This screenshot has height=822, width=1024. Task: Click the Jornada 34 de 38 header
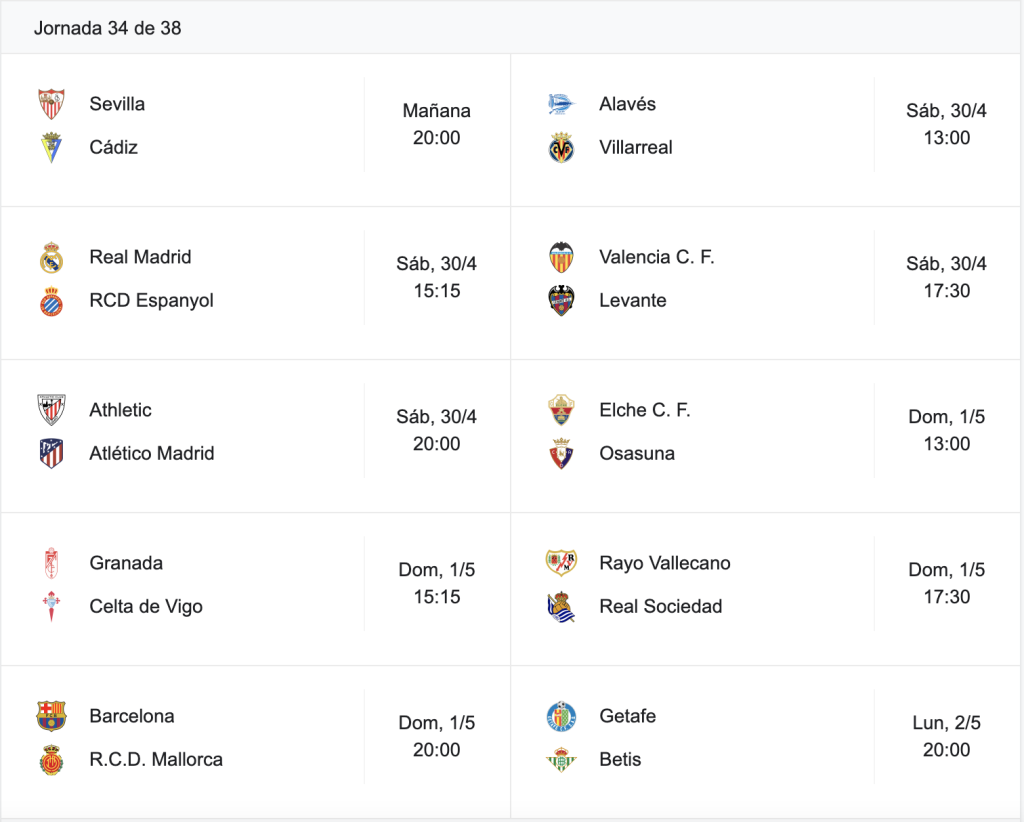108,28
